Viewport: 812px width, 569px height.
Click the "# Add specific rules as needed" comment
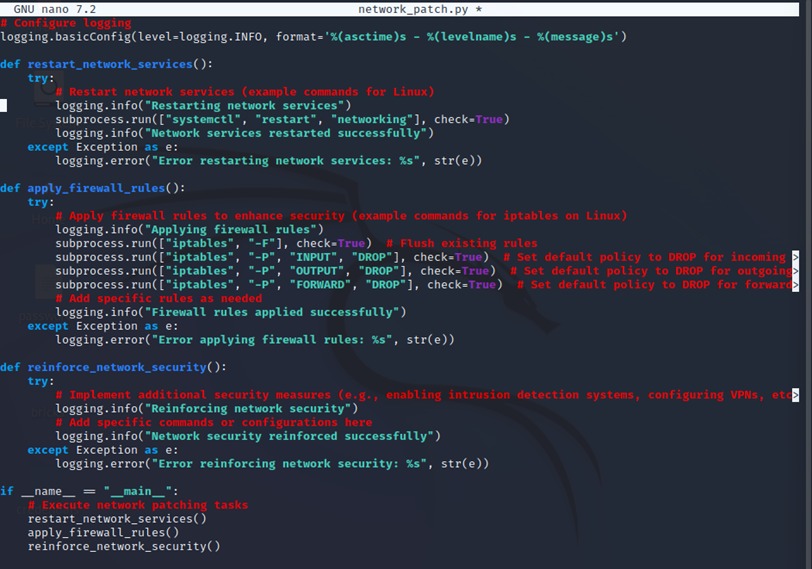(x=158, y=299)
